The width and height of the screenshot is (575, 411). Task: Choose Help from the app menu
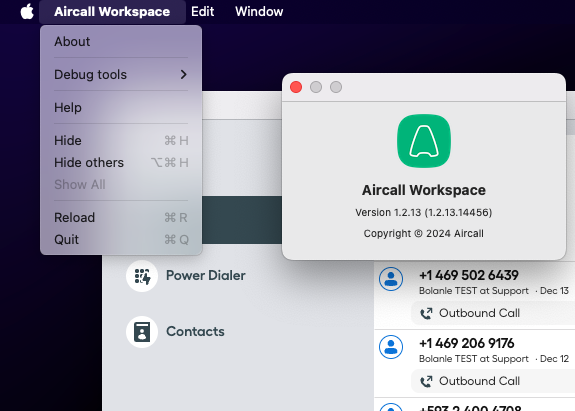click(121, 107)
